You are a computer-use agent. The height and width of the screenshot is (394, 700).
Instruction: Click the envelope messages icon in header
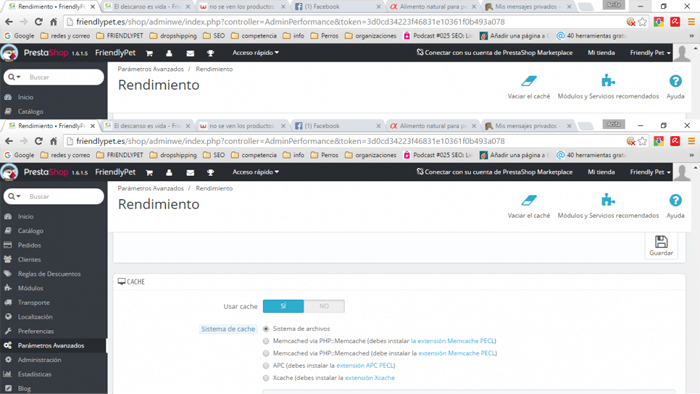tap(190, 172)
